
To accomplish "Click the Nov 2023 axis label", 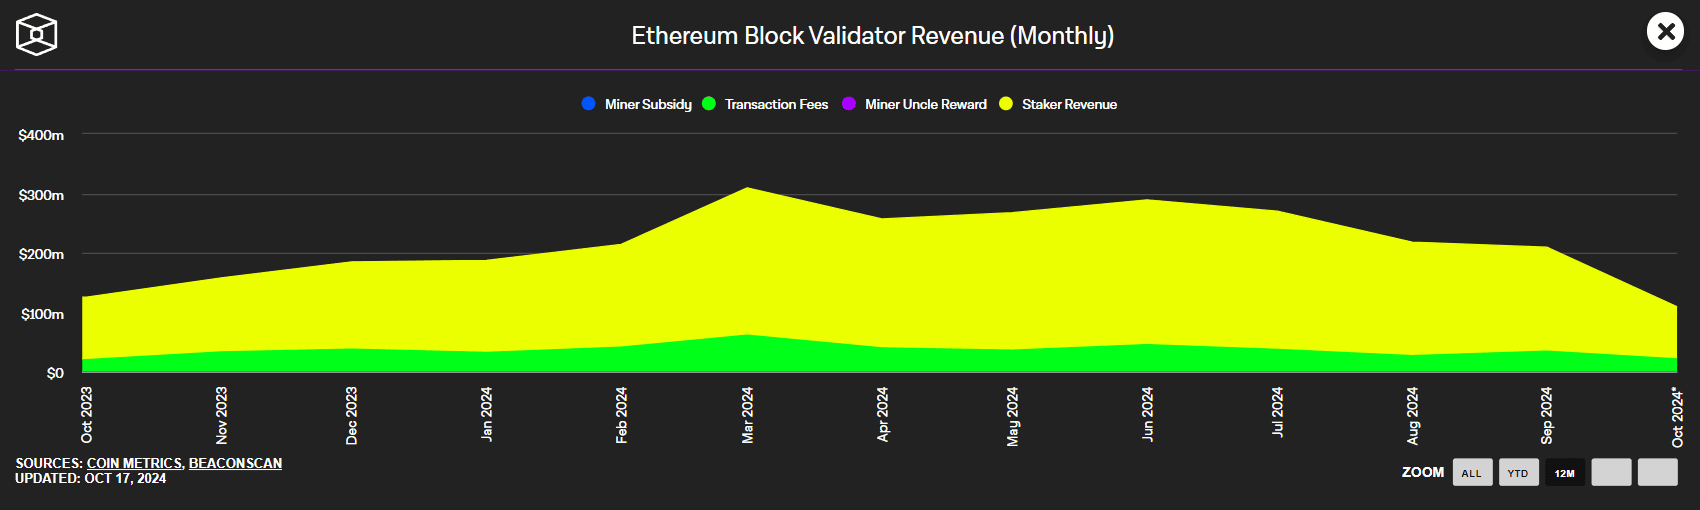I will [222, 415].
